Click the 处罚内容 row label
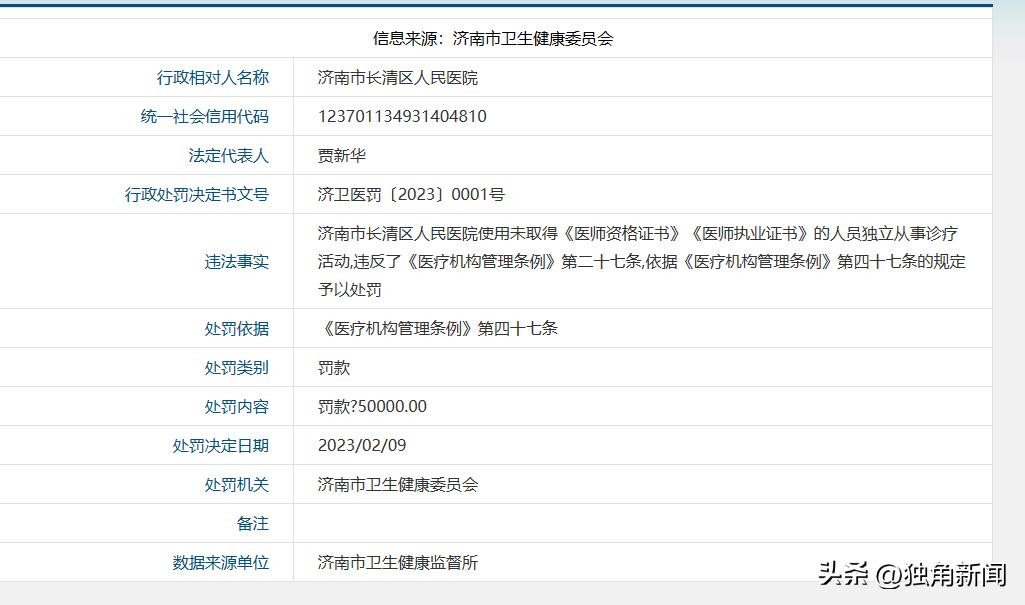The width and height of the screenshot is (1025, 605). [236, 406]
